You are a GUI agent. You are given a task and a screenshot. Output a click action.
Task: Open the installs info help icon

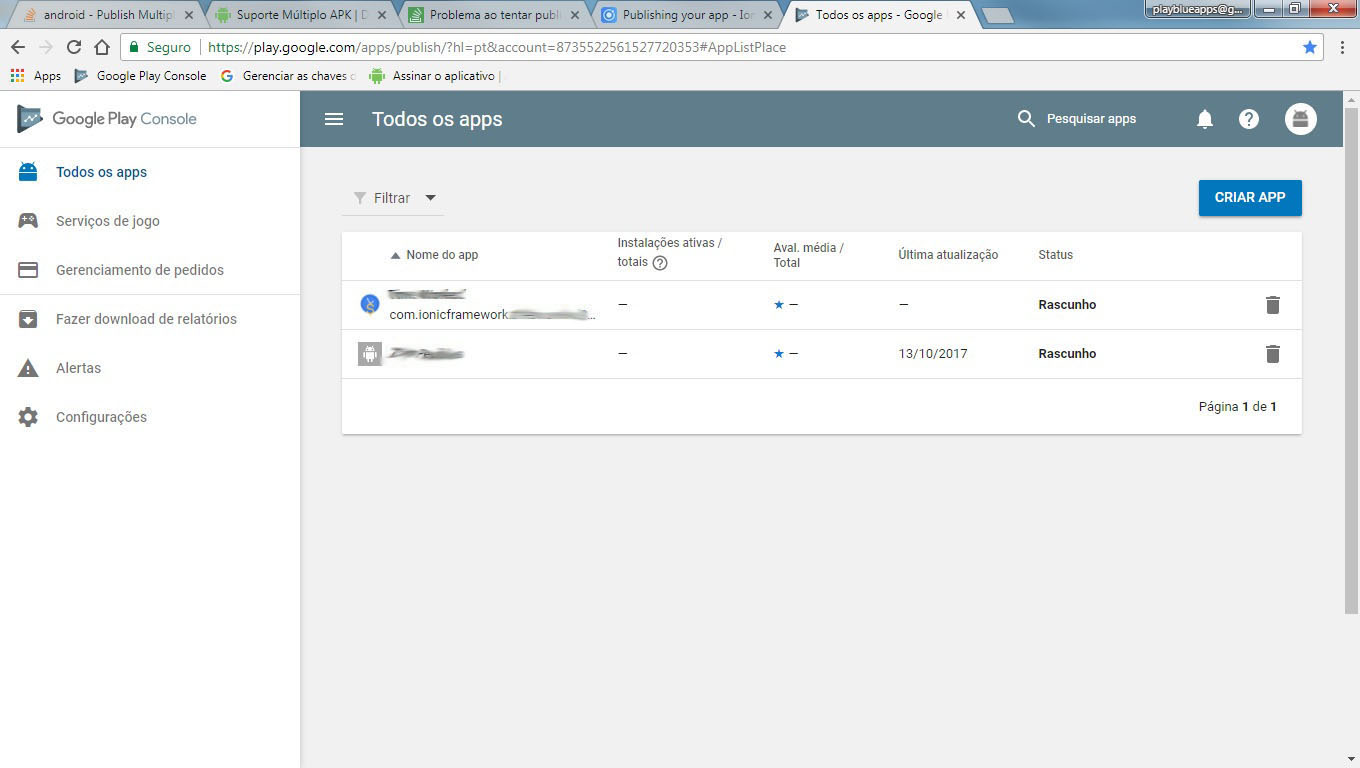pos(660,263)
